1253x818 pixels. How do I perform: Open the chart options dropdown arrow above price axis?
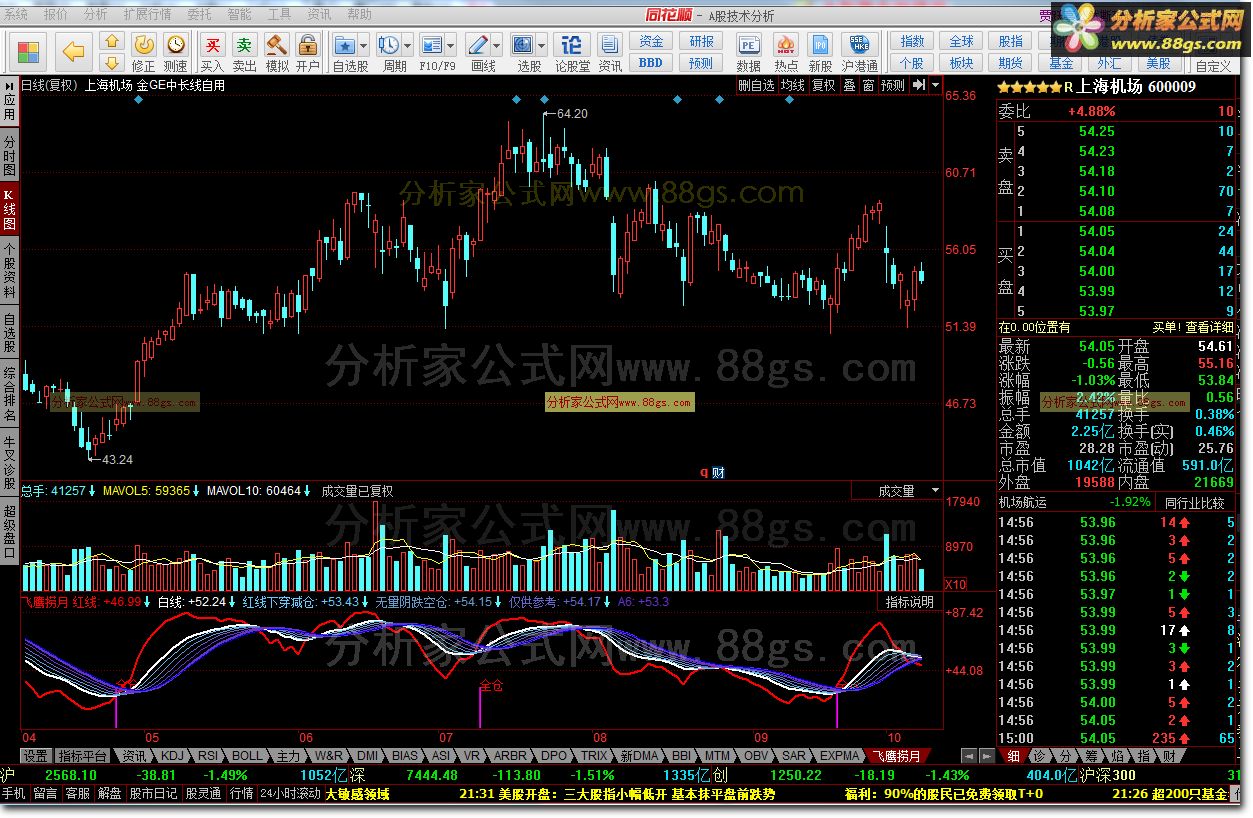pyautogui.click(x=935, y=85)
